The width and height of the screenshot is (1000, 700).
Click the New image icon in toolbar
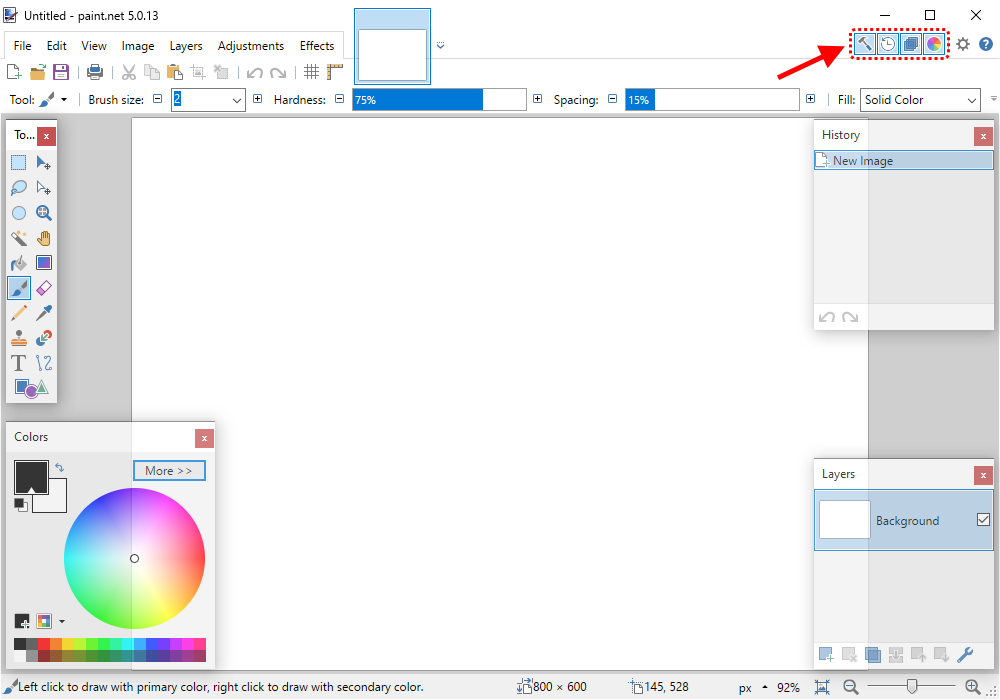14,72
